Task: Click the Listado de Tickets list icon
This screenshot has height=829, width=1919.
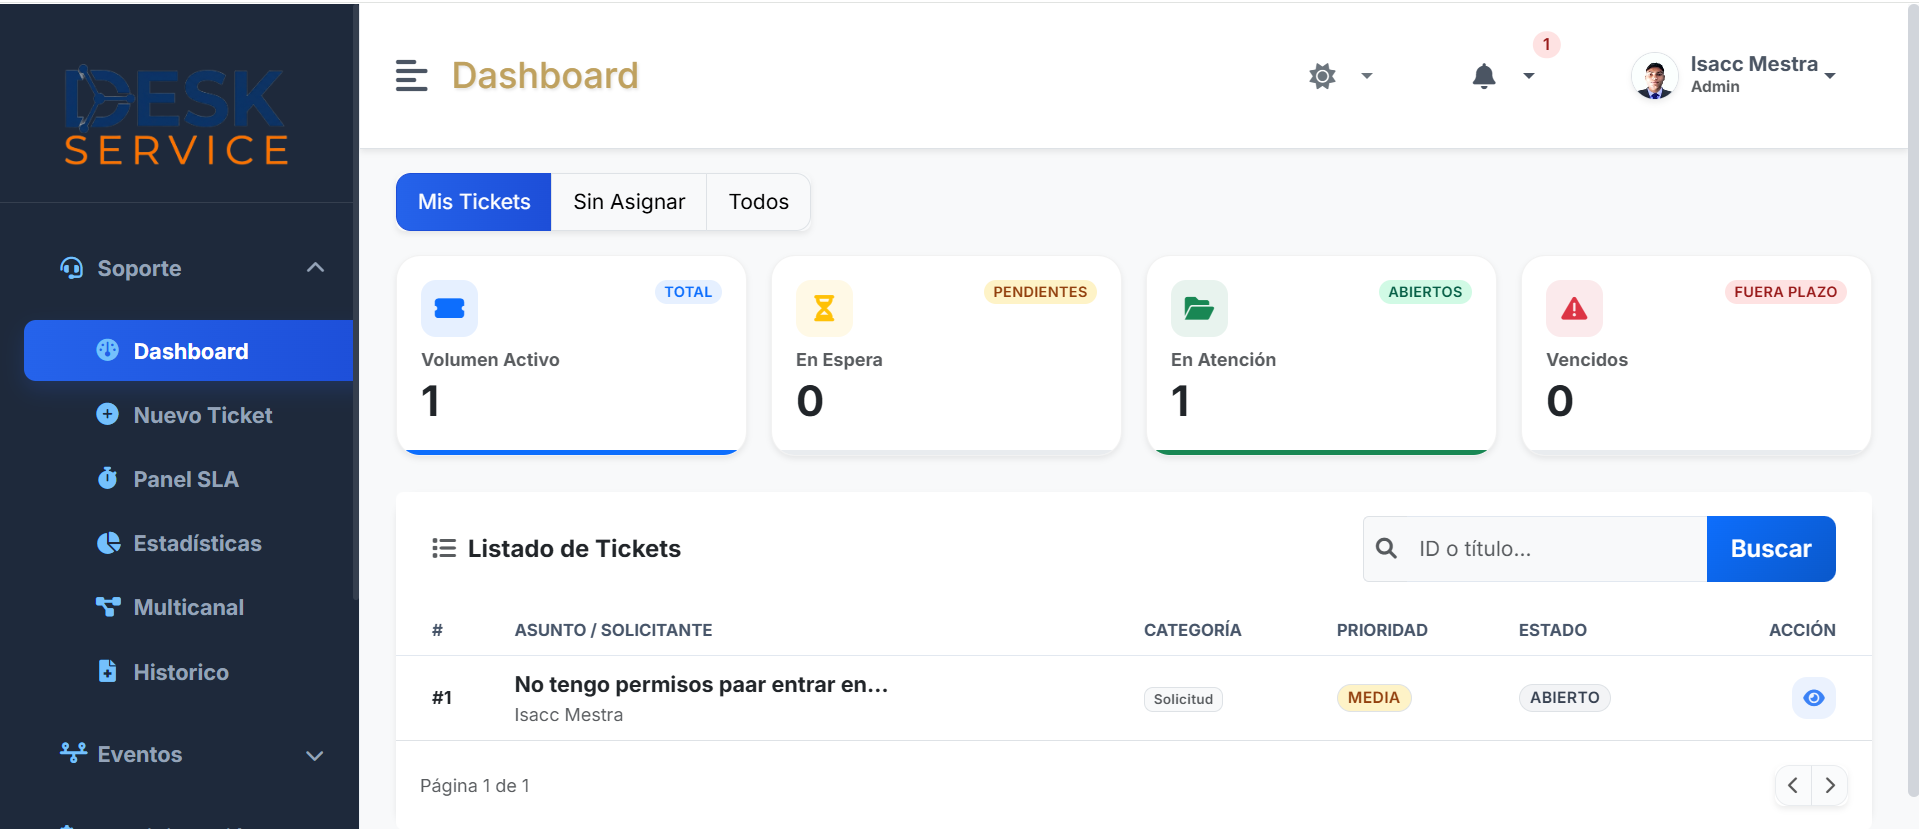Action: (x=444, y=548)
